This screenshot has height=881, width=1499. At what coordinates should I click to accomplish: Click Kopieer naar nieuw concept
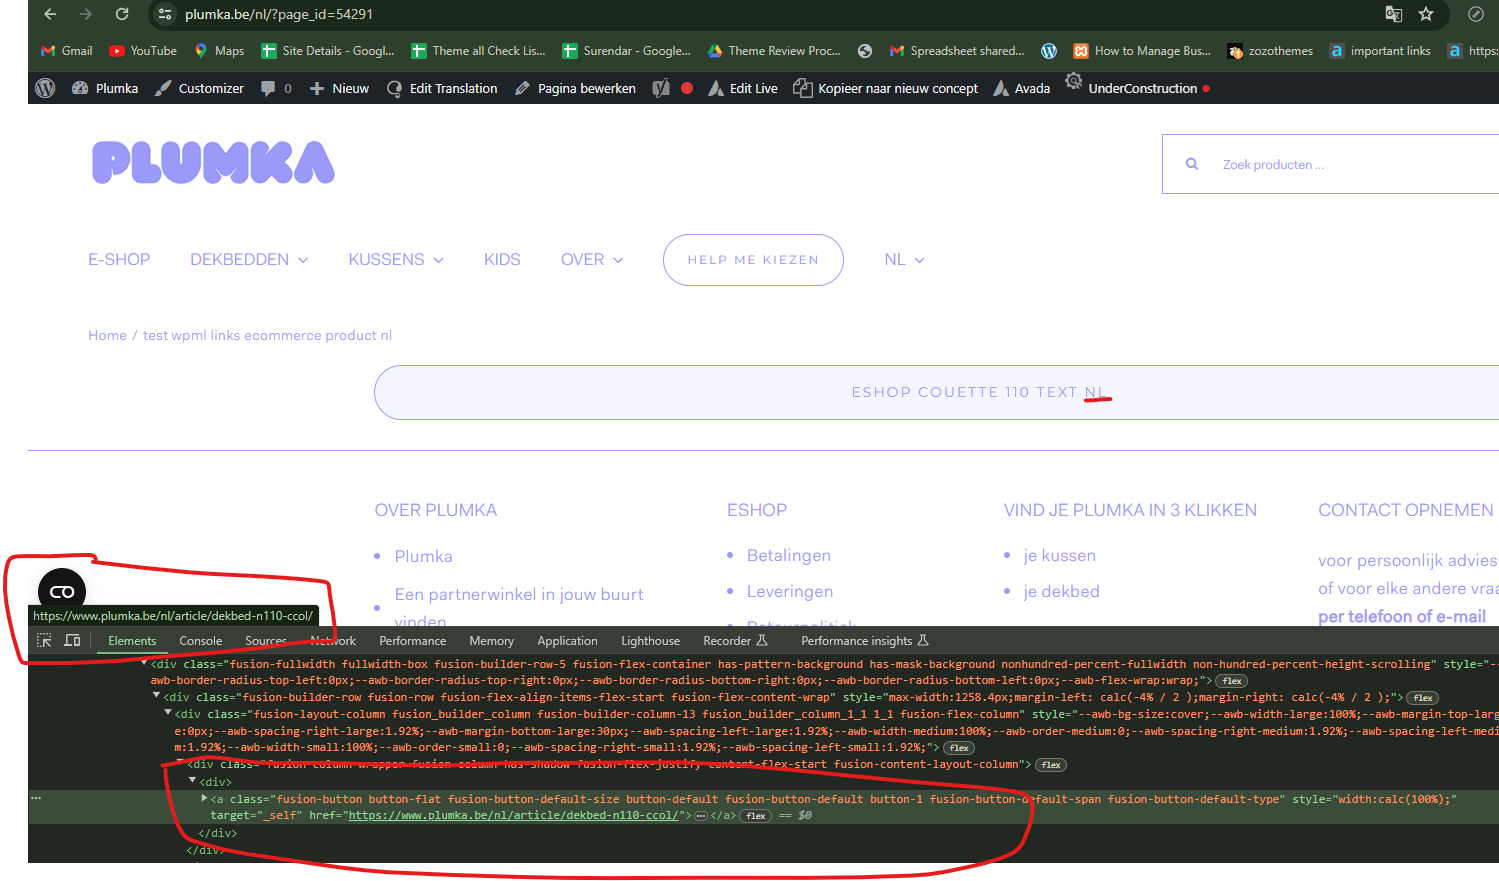point(886,88)
